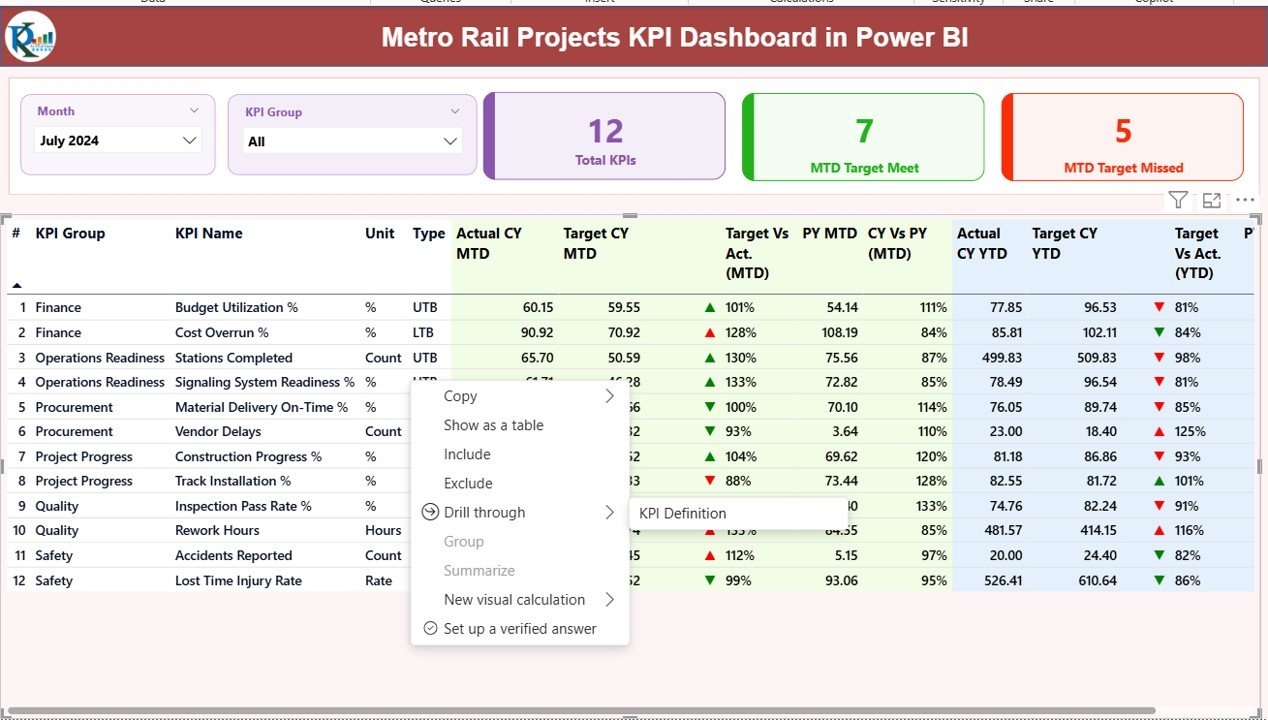Expand the Copy submenu arrow
Image resolution: width=1268 pixels, height=720 pixels.
point(609,396)
